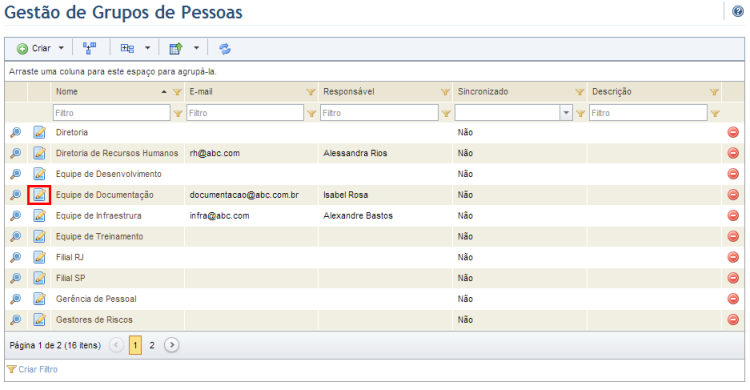Open the Criar Filtro link
Image resolution: width=750 pixels, height=390 pixels.
pyautogui.click(x=38, y=369)
